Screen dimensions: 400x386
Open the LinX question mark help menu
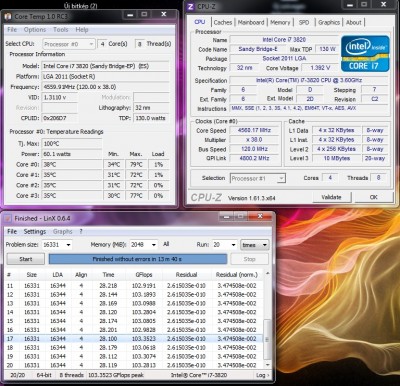pyautogui.click(x=81, y=231)
